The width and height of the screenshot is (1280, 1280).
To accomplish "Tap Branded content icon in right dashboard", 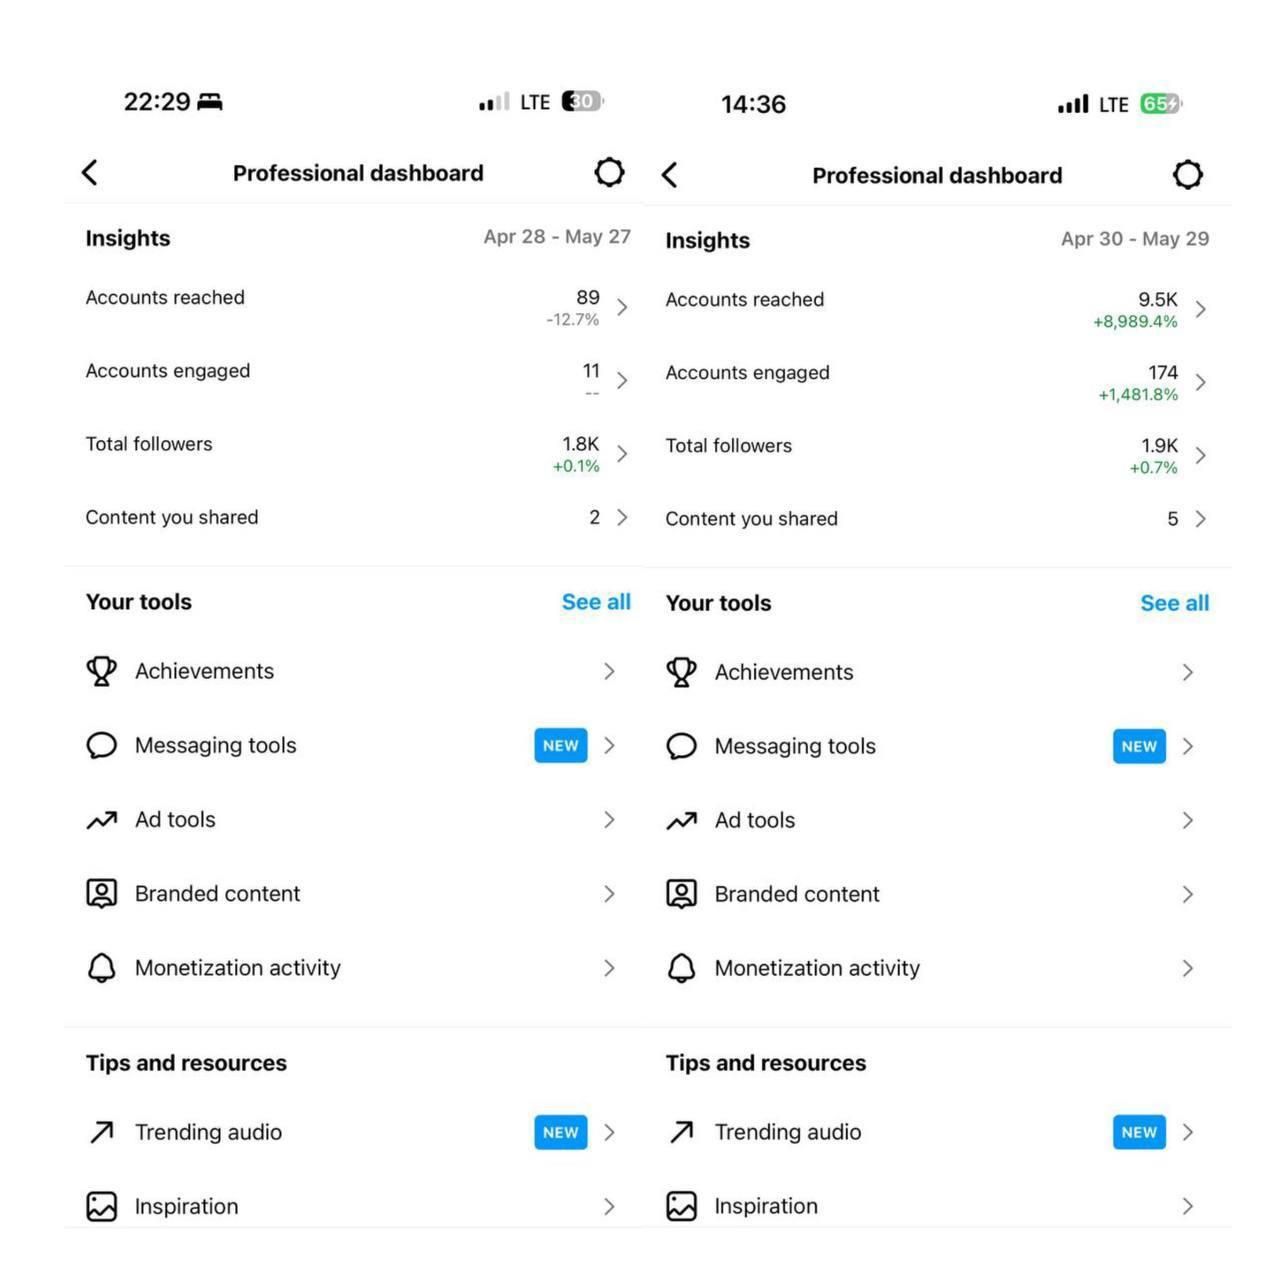I will (681, 894).
